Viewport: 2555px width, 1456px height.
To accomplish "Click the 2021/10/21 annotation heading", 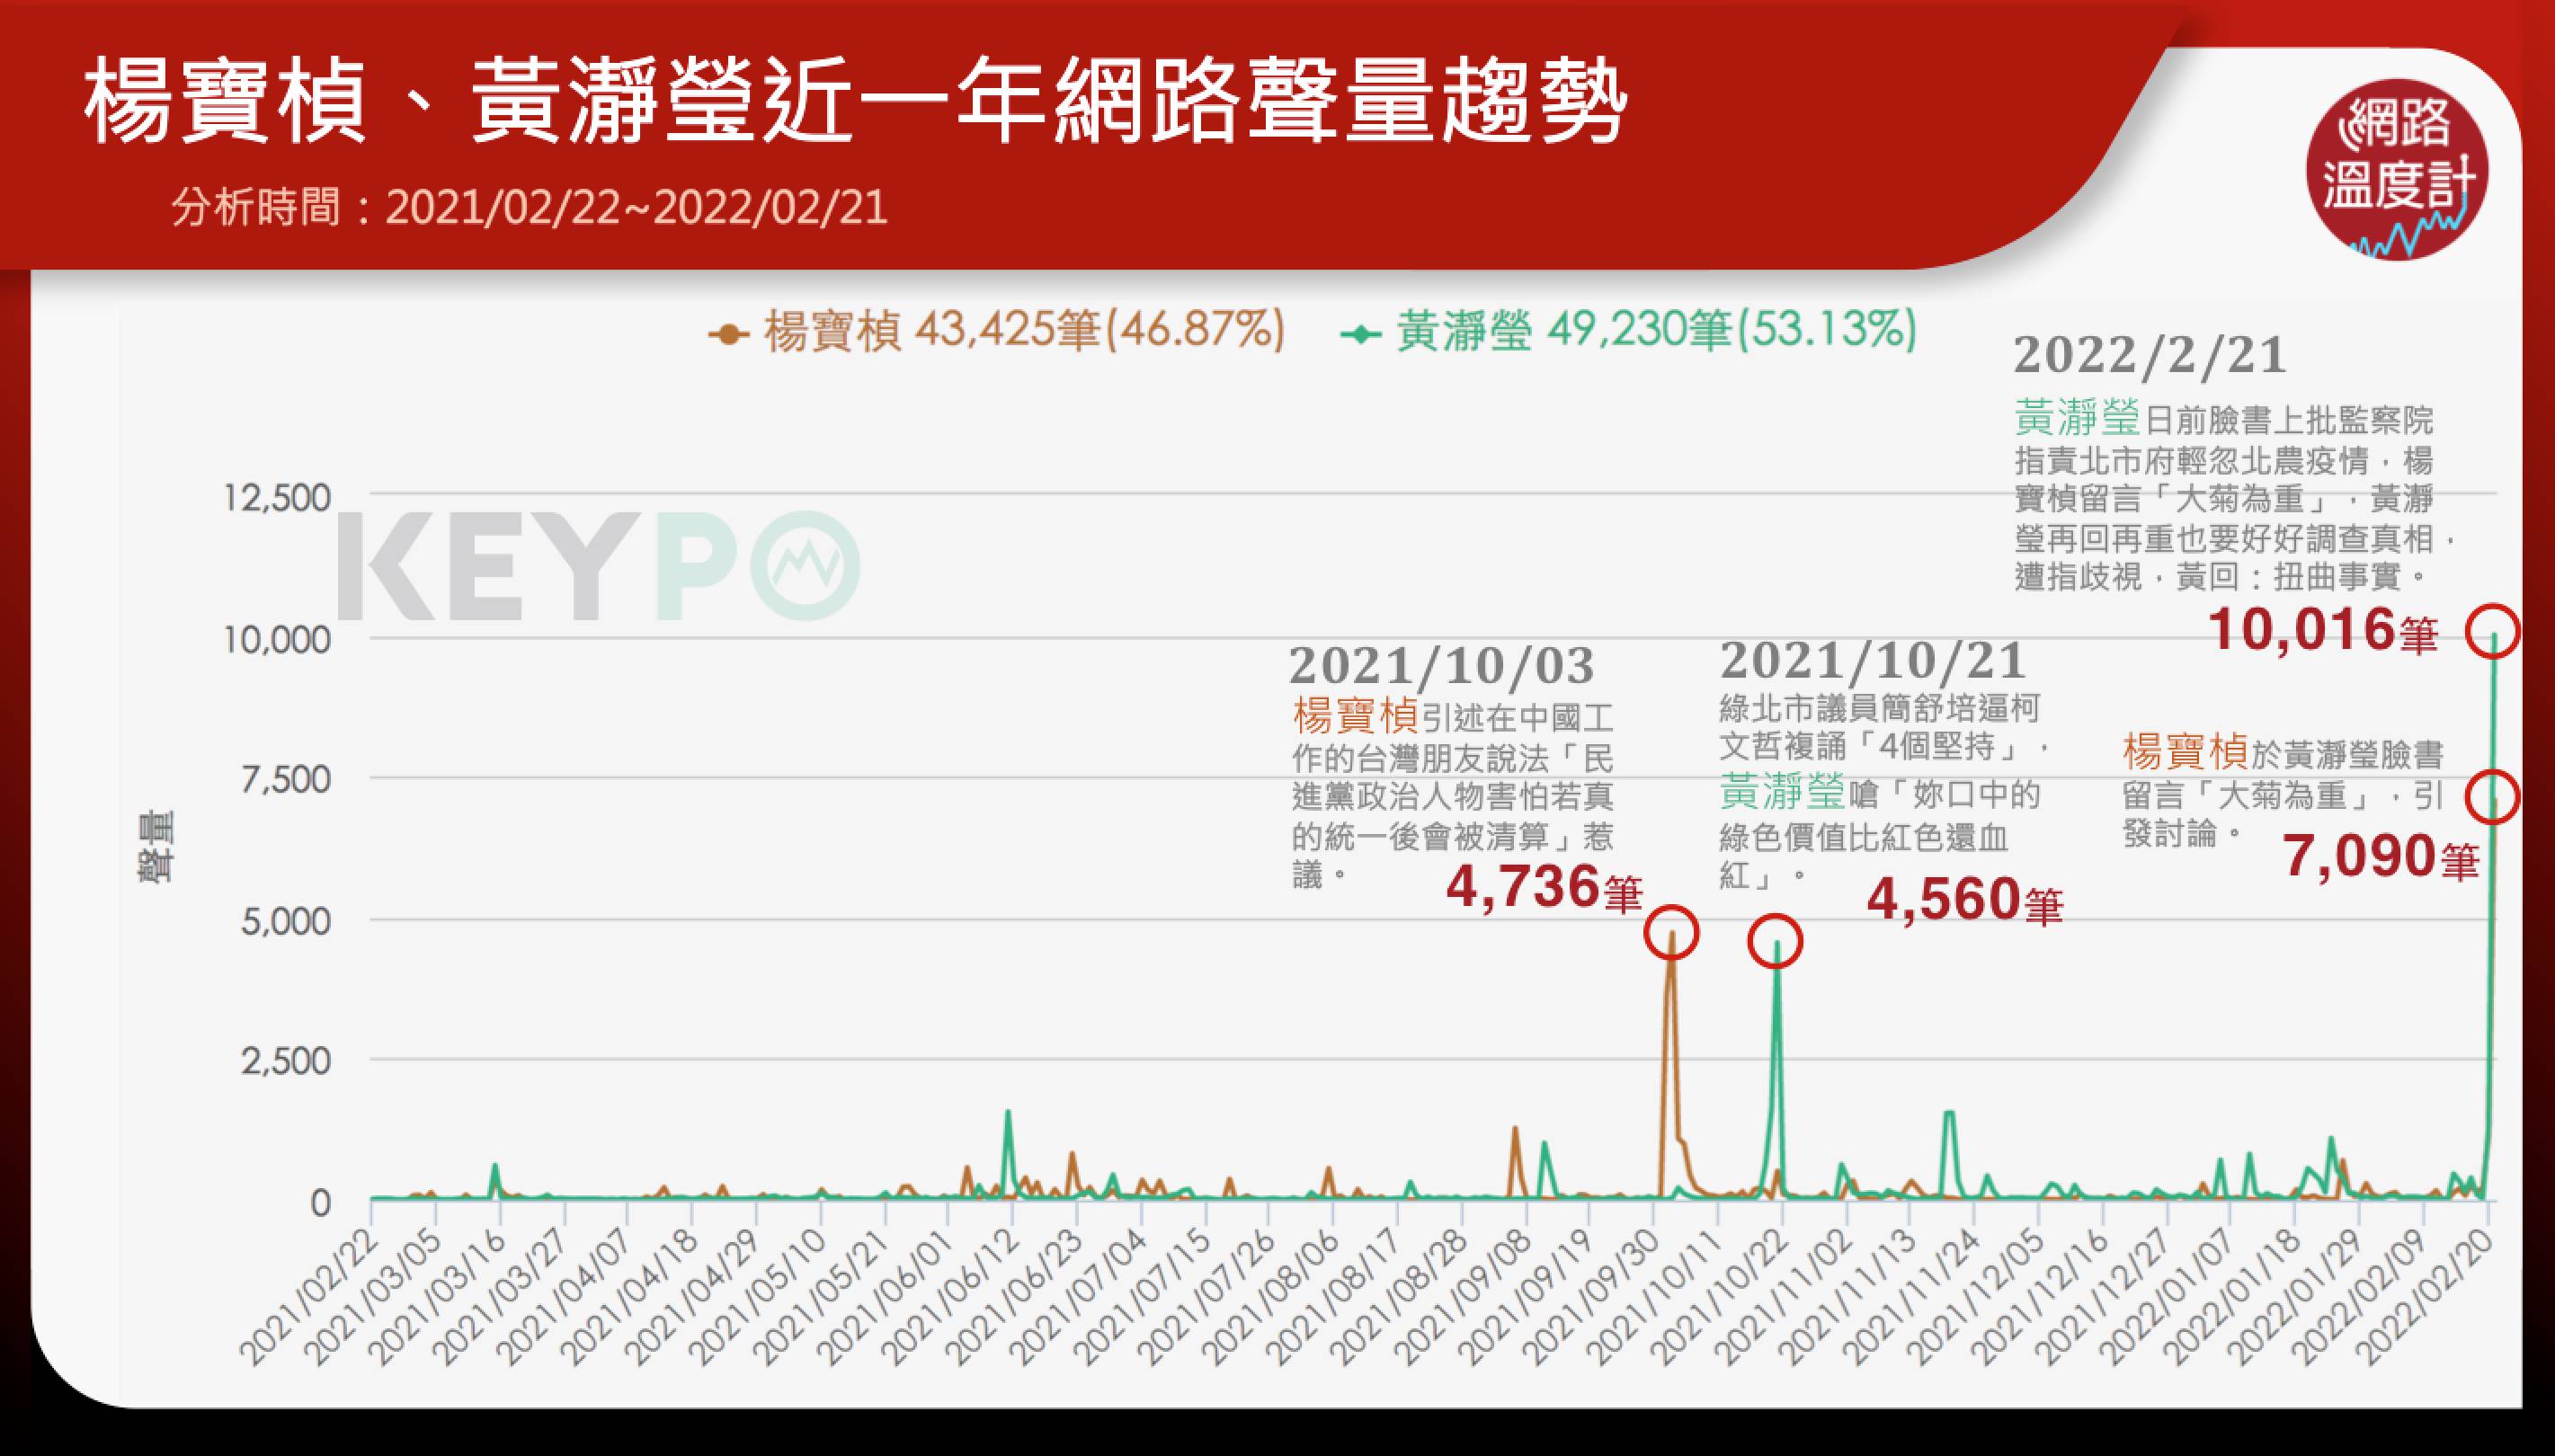I will [1872, 661].
